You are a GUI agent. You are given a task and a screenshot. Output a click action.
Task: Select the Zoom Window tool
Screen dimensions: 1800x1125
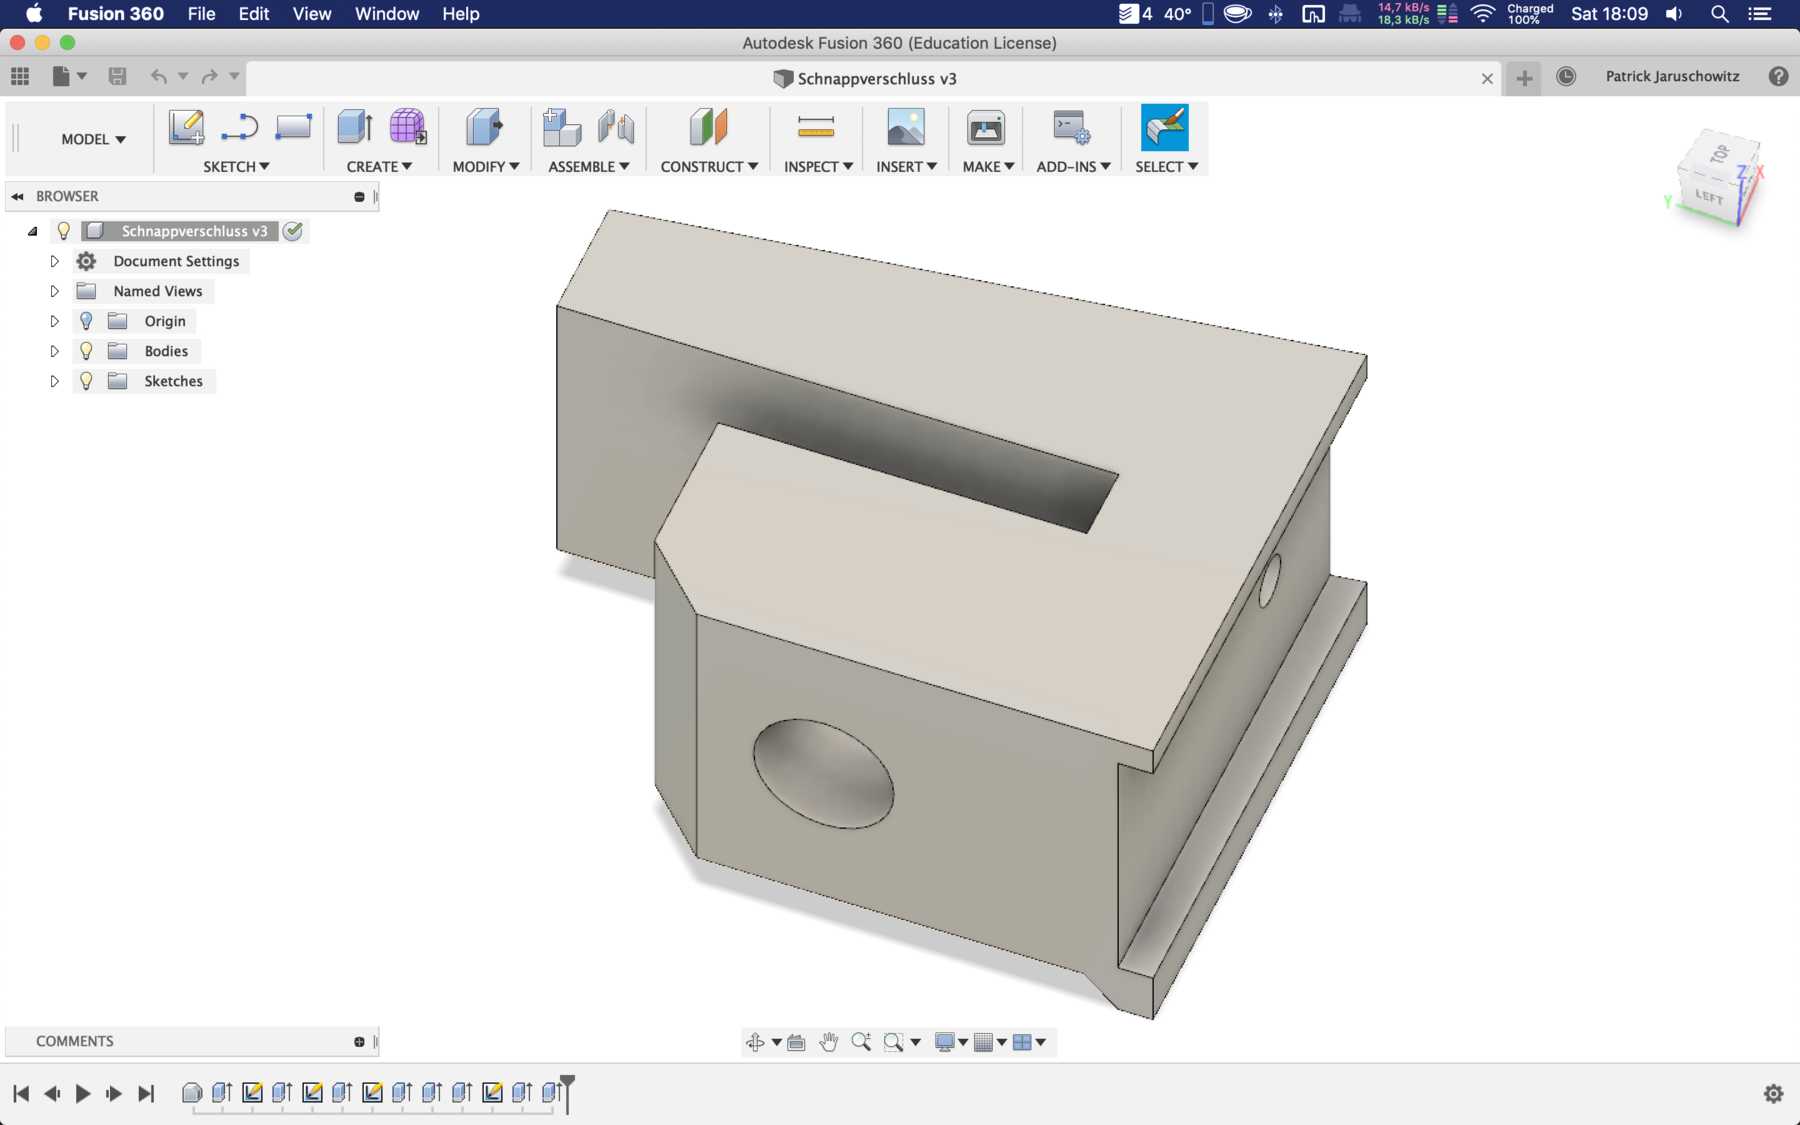click(893, 1042)
